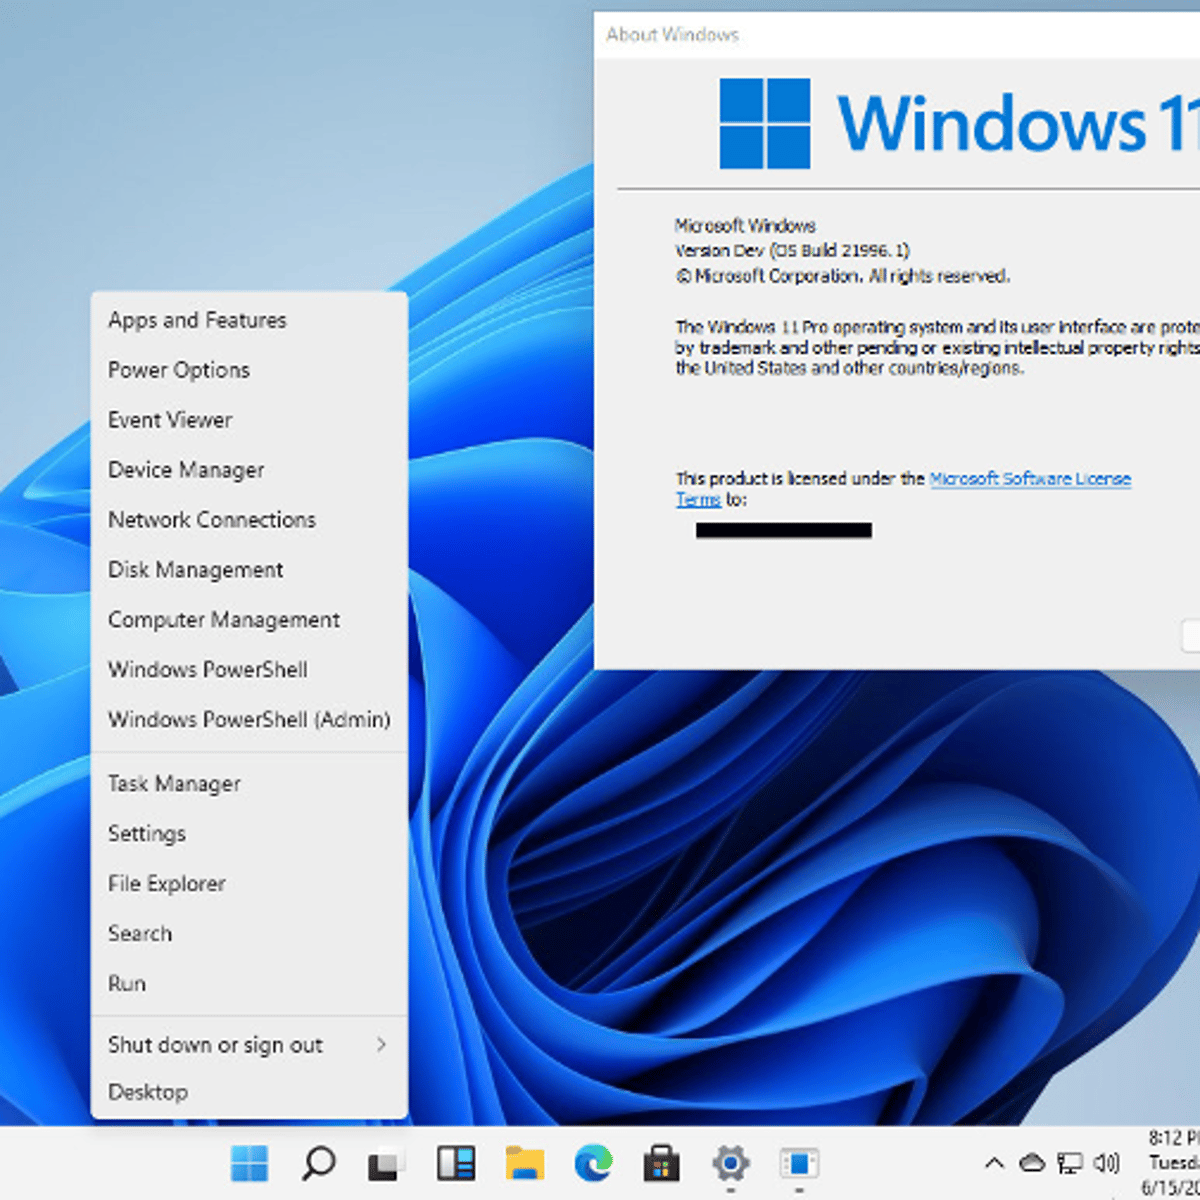This screenshot has width=1200, height=1200.
Task: Open the volume speaker tray icon
Action: pyautogui.click(x=1106, y=1163)
